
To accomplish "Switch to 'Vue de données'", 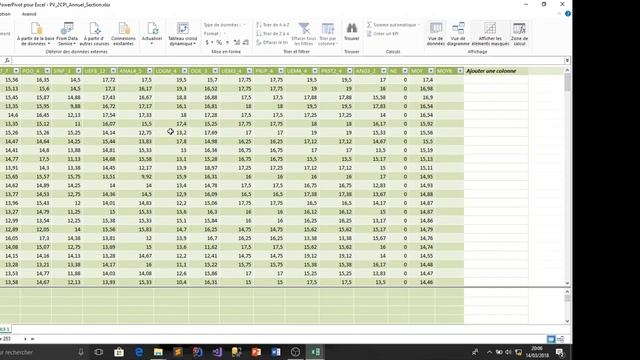I will click(x=436, y=33).
